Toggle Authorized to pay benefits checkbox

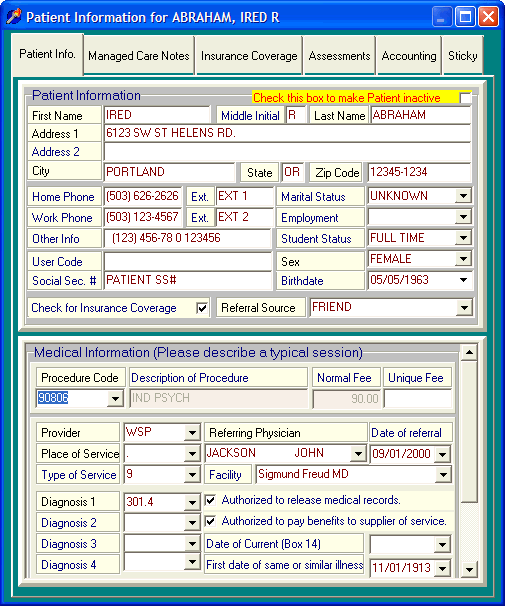click(210, 521)
